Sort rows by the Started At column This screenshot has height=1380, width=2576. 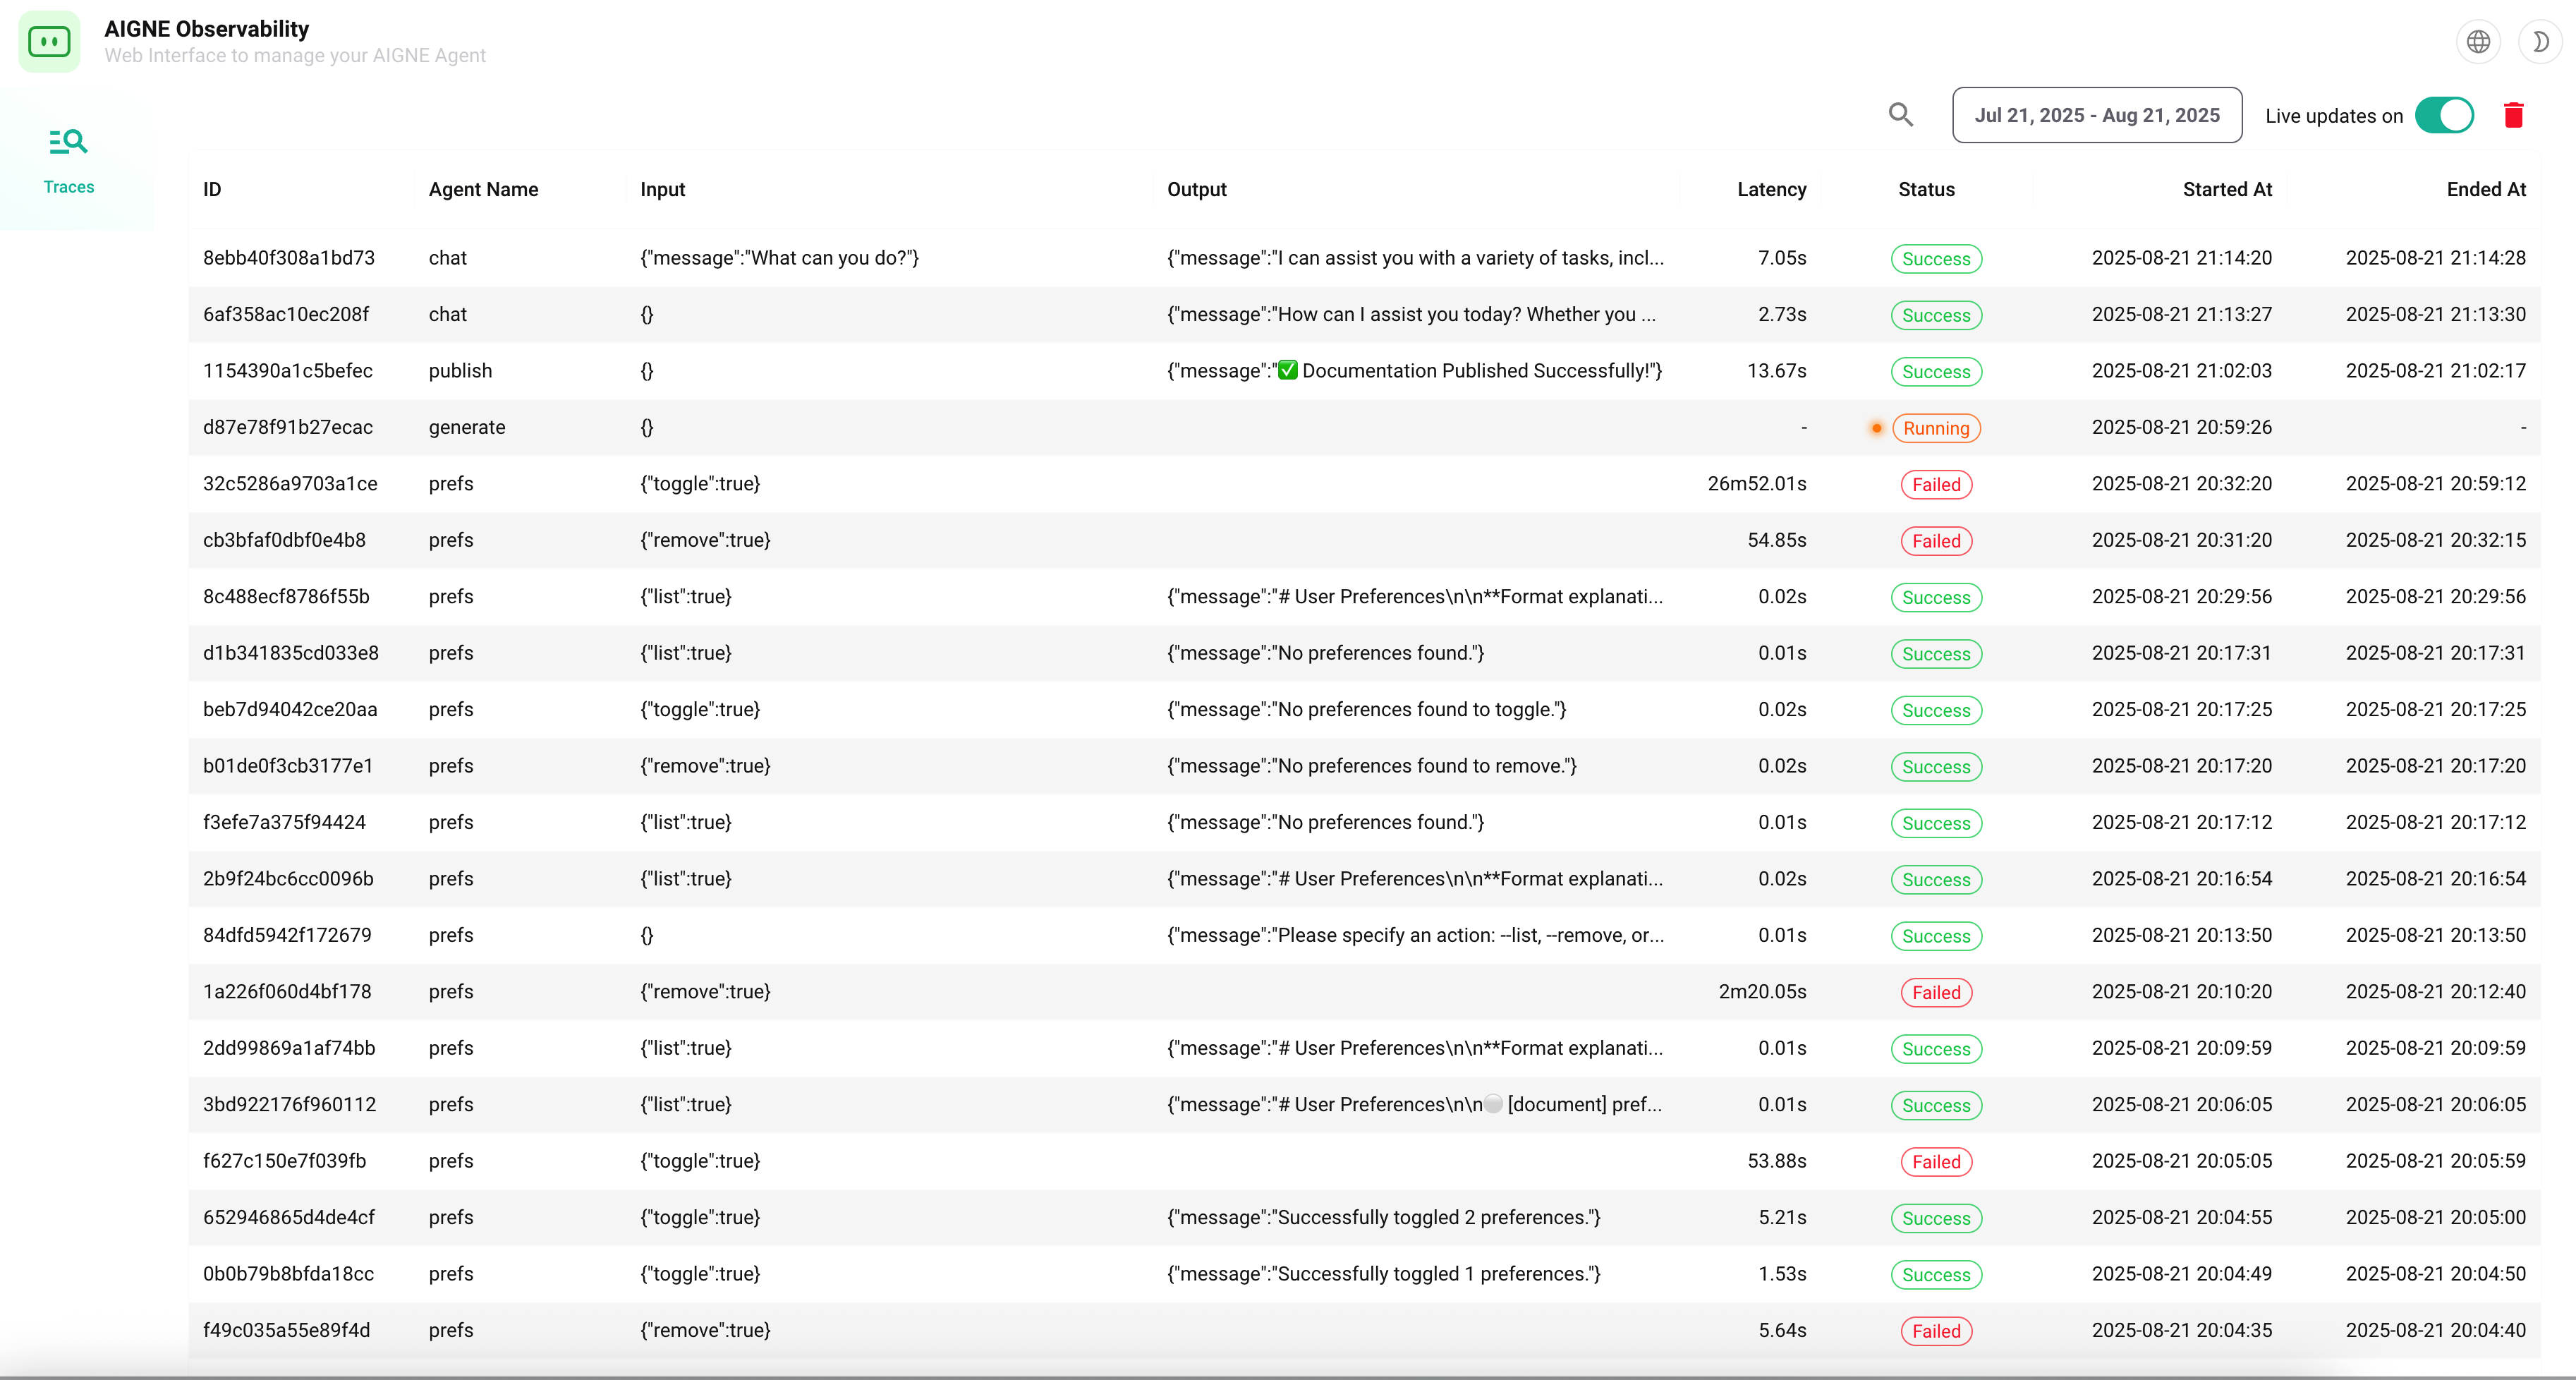(2228, 189)
